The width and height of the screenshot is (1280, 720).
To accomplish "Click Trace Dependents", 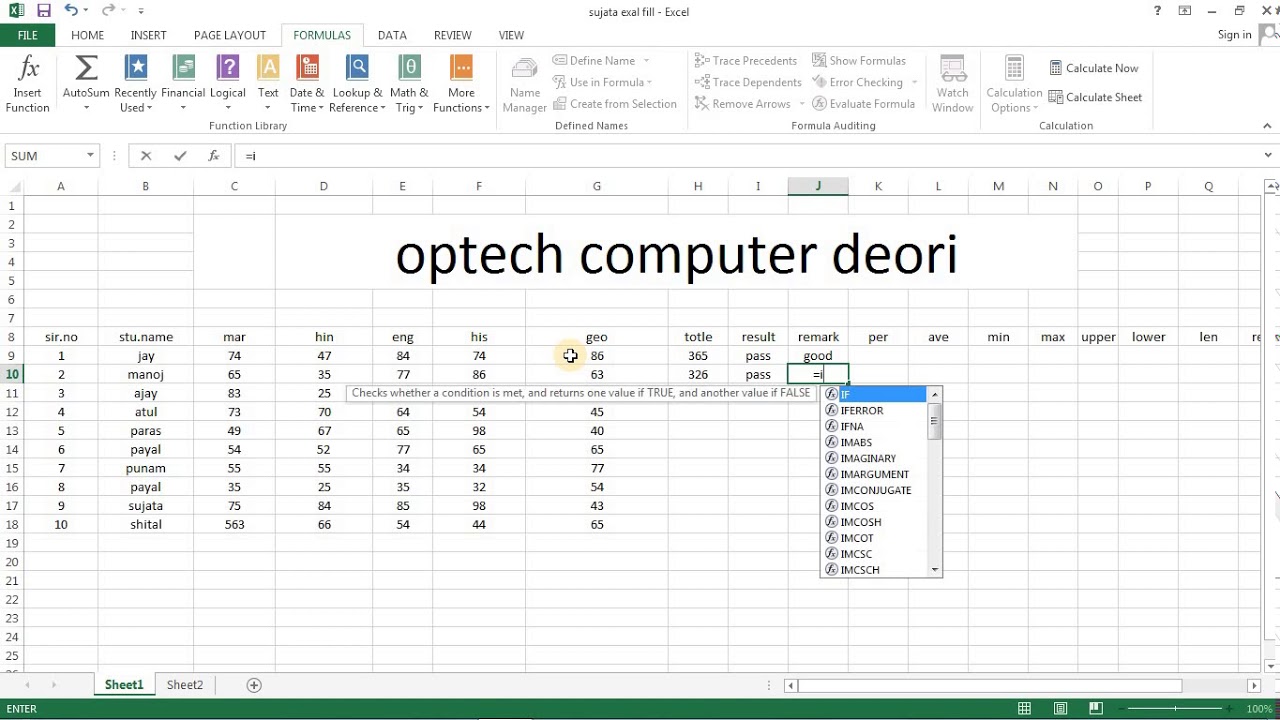I will coord(748,82).
